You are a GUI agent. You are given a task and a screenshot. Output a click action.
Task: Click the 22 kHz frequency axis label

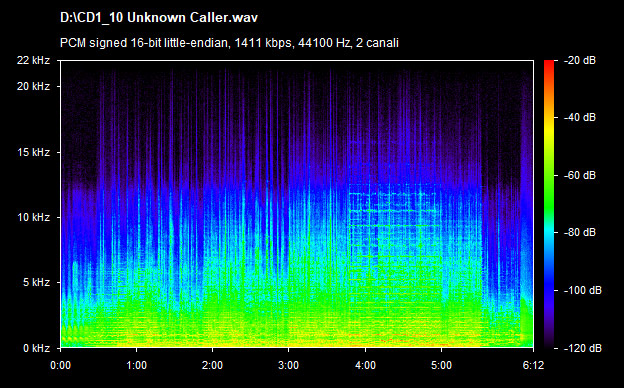pyautogui.click(x=33, y=60)
